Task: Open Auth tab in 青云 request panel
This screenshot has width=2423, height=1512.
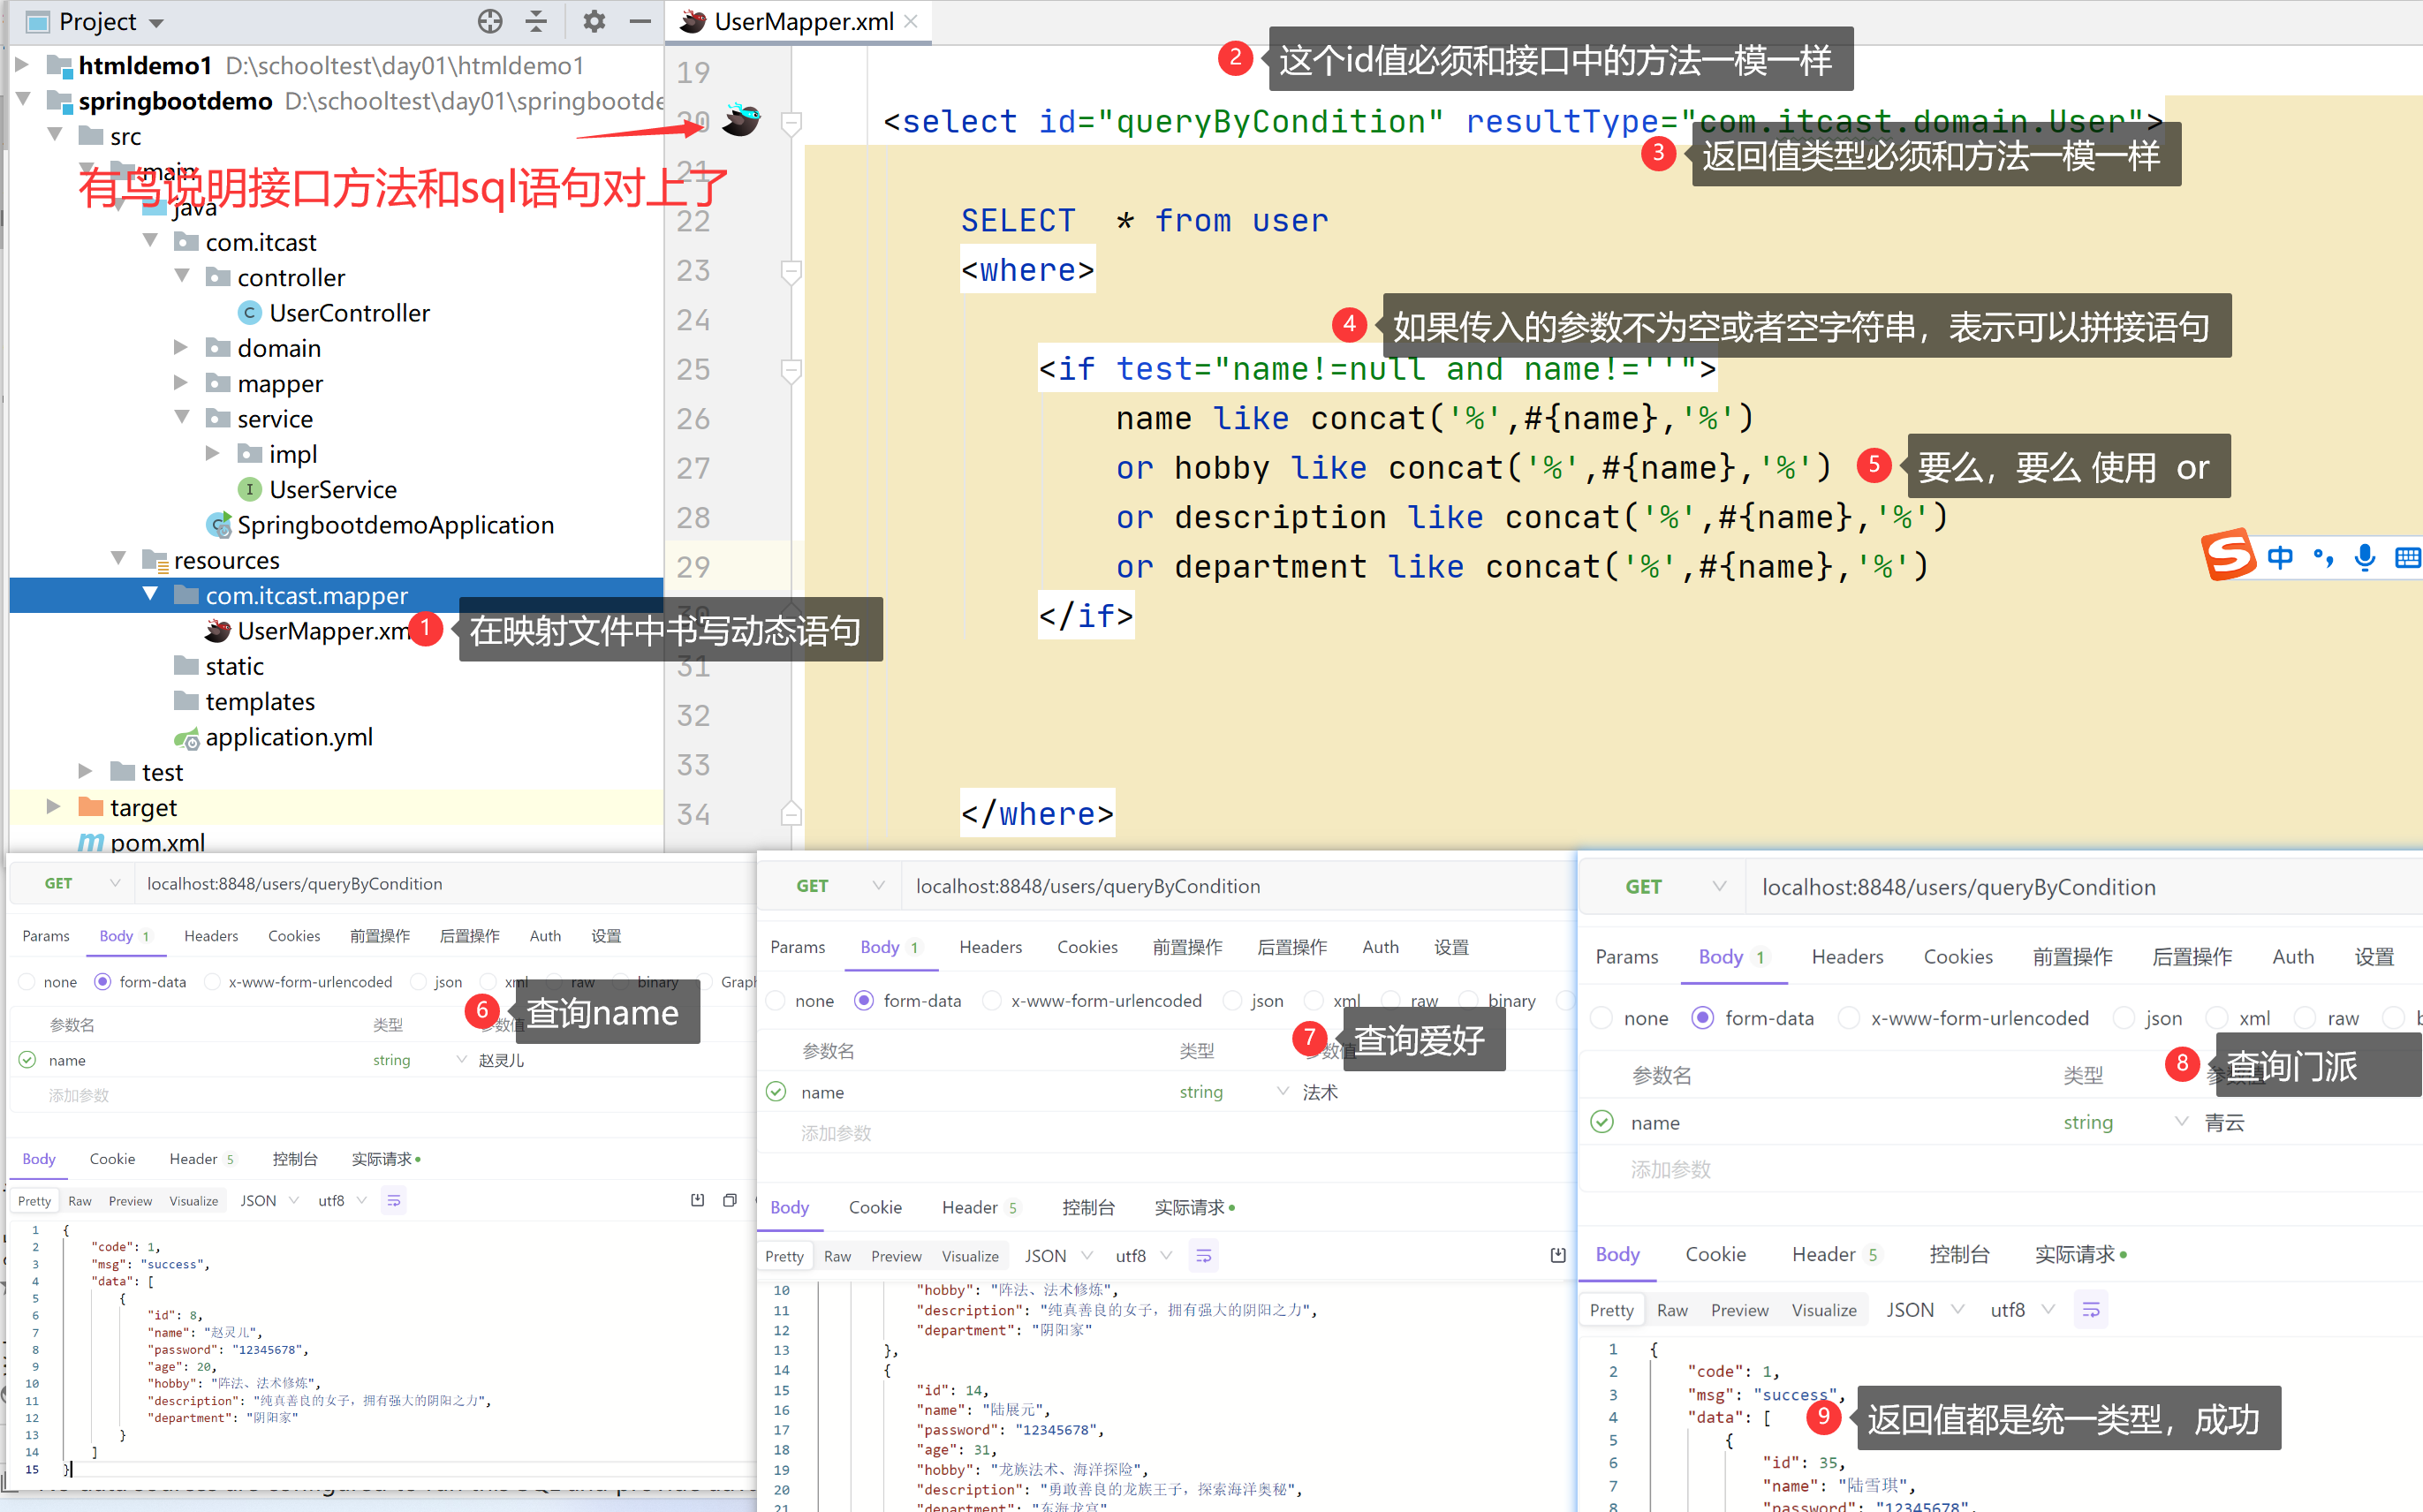Action: [2293, 957]
